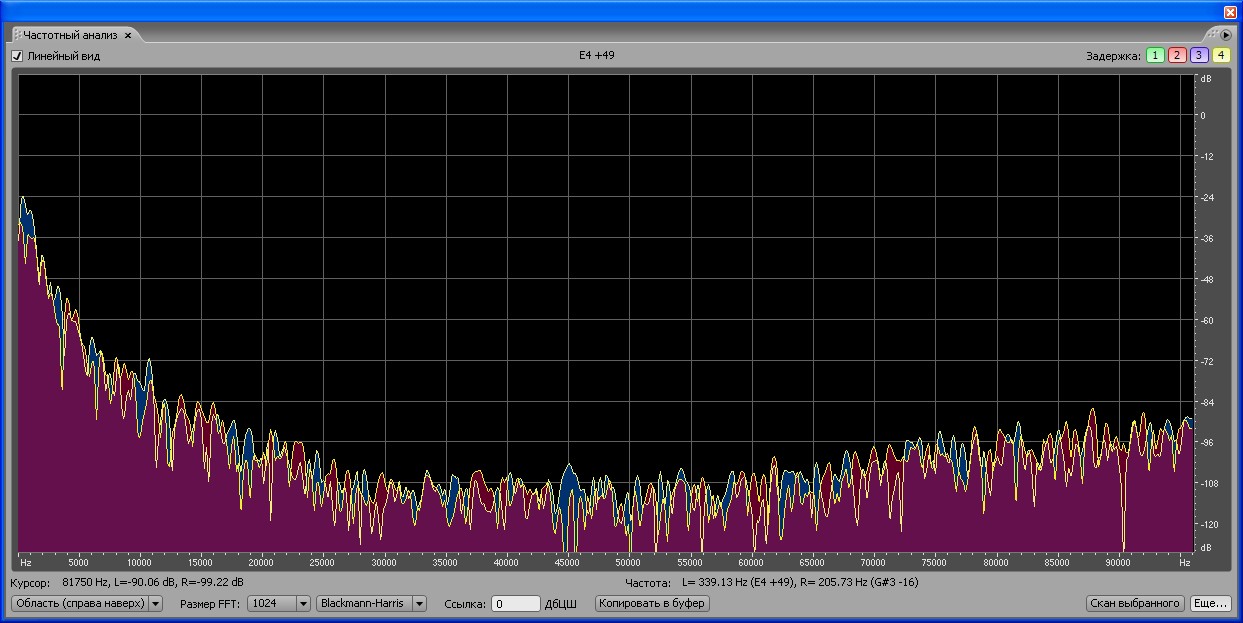The width and height of the screenshot is (1243, 623).
Task: Uncheck the Линейный вид checkbox
Action: click(17, 56)
